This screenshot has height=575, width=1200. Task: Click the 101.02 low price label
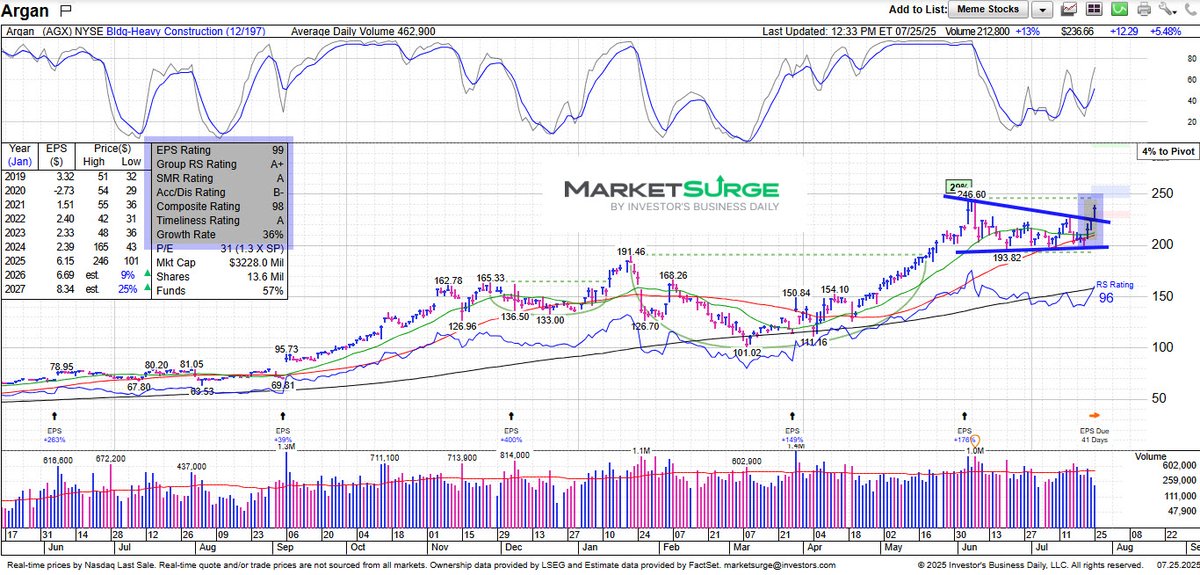[749, 352]
